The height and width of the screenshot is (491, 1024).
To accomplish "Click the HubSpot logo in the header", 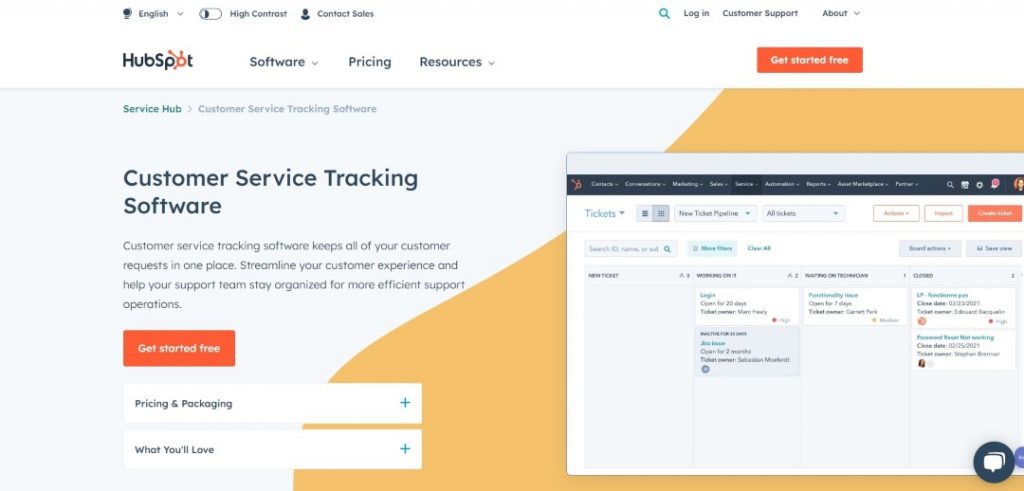I will (157, 60).
